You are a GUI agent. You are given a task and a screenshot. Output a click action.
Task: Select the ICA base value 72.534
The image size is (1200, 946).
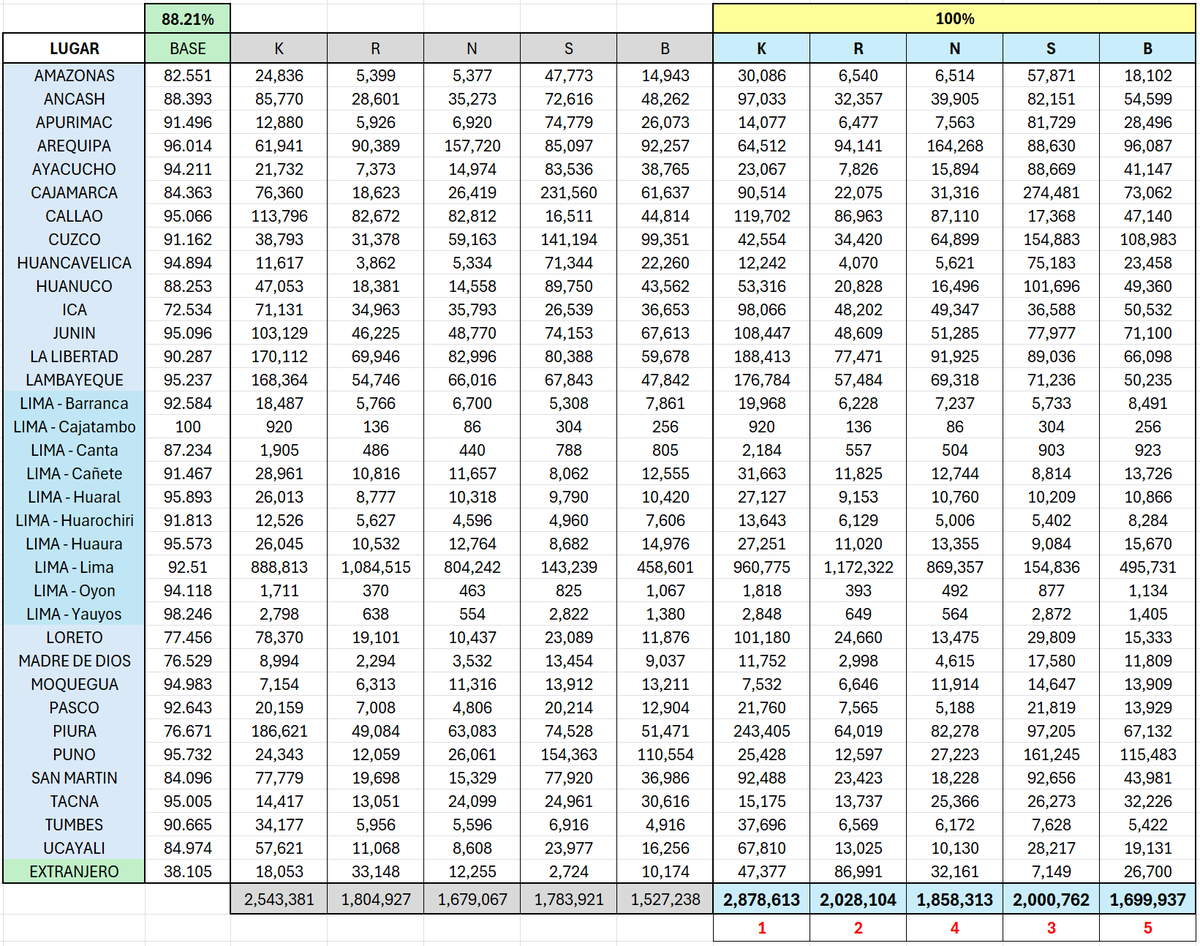click(187, 310)
